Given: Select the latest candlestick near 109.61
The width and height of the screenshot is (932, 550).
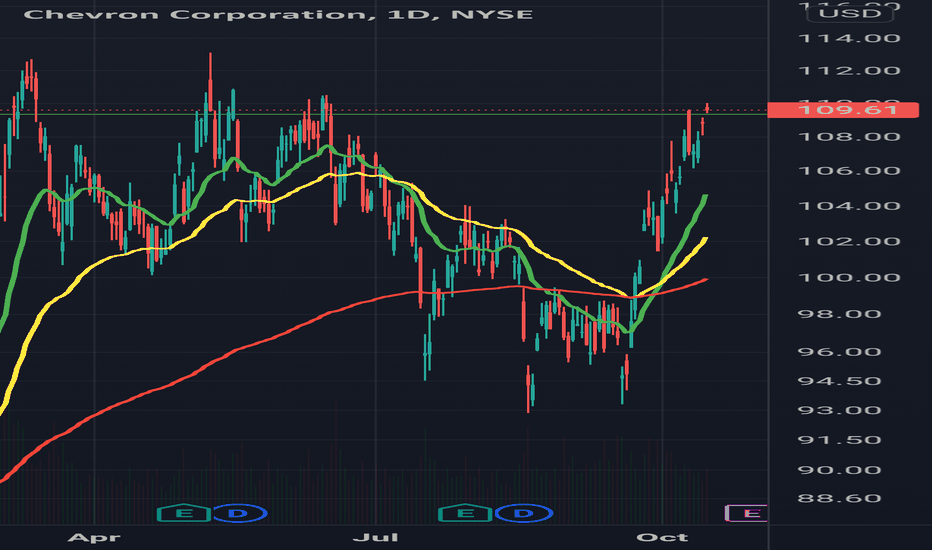Looking at the screenshot, I should pyautogui.click(x=707, y=108).
